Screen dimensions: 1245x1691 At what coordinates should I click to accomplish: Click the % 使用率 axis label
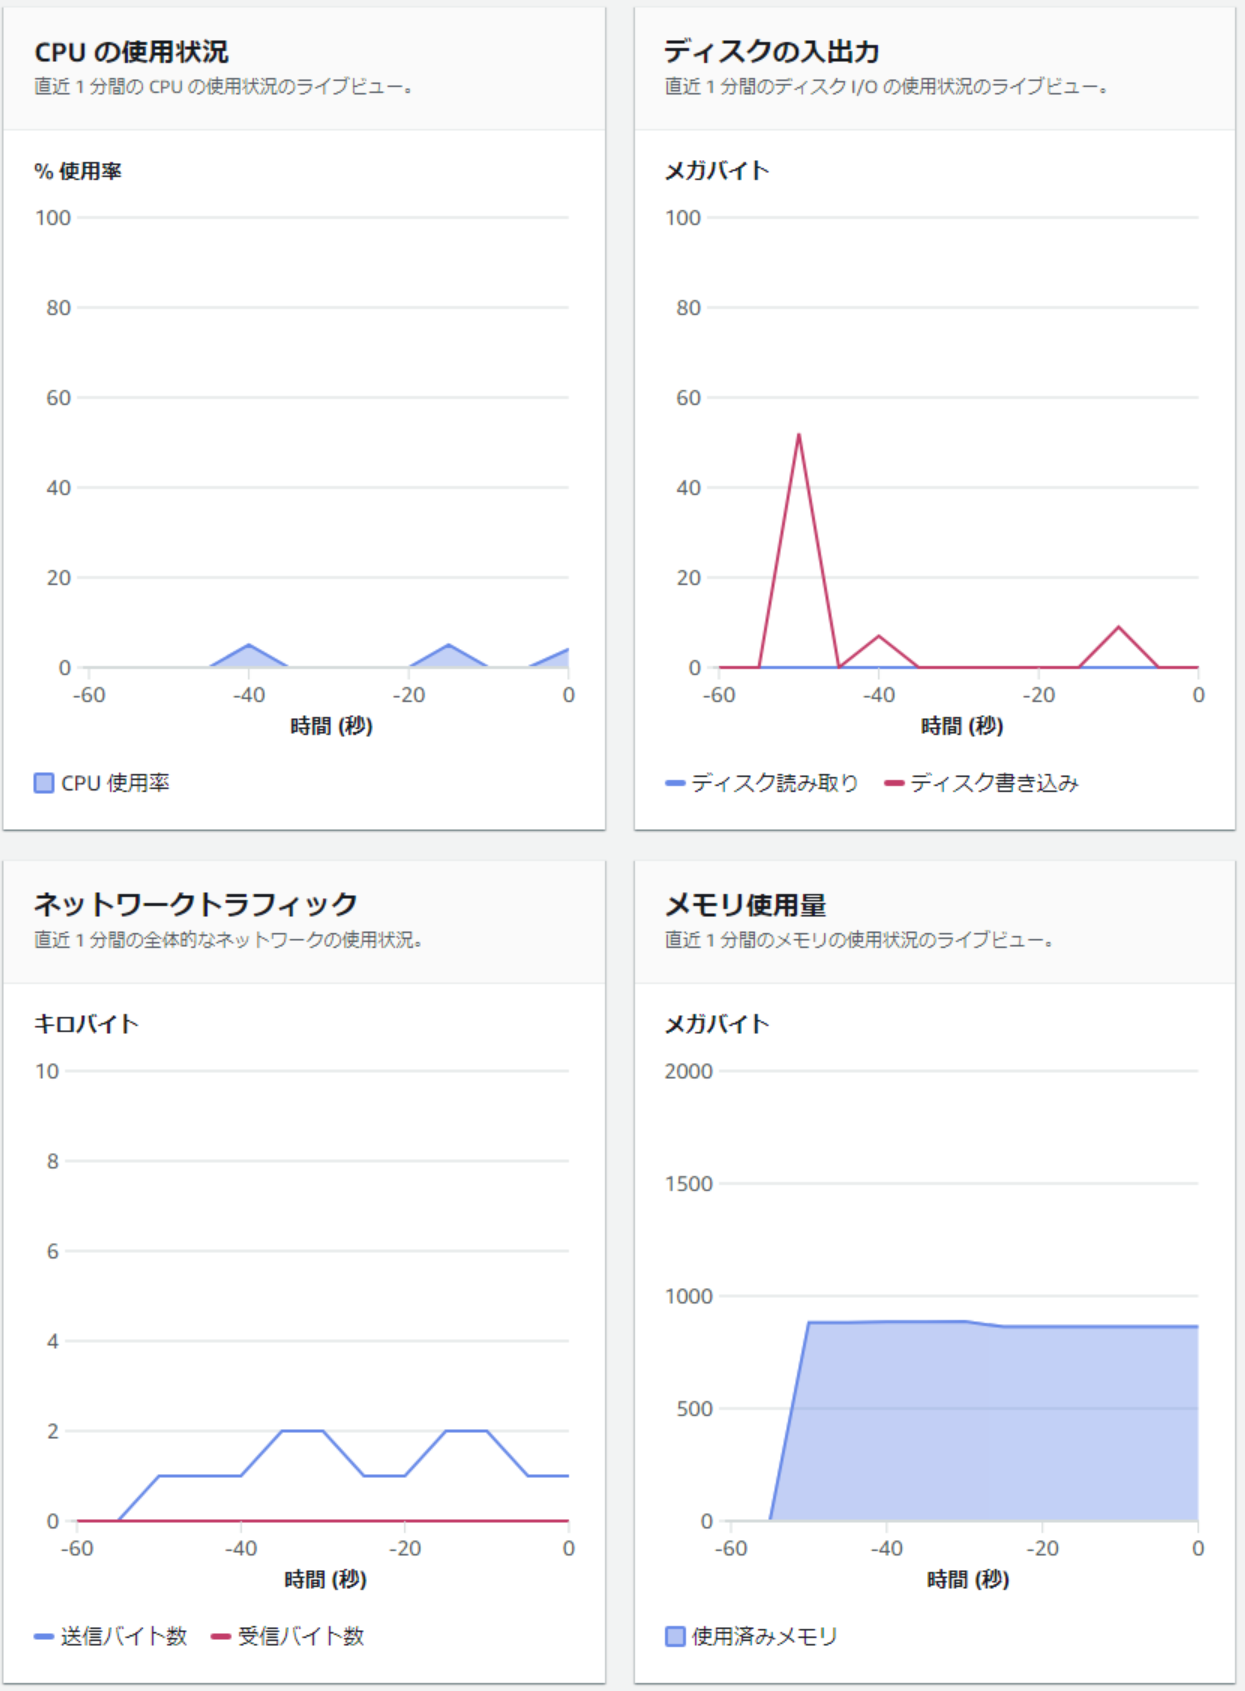click(x=78, y=171)
